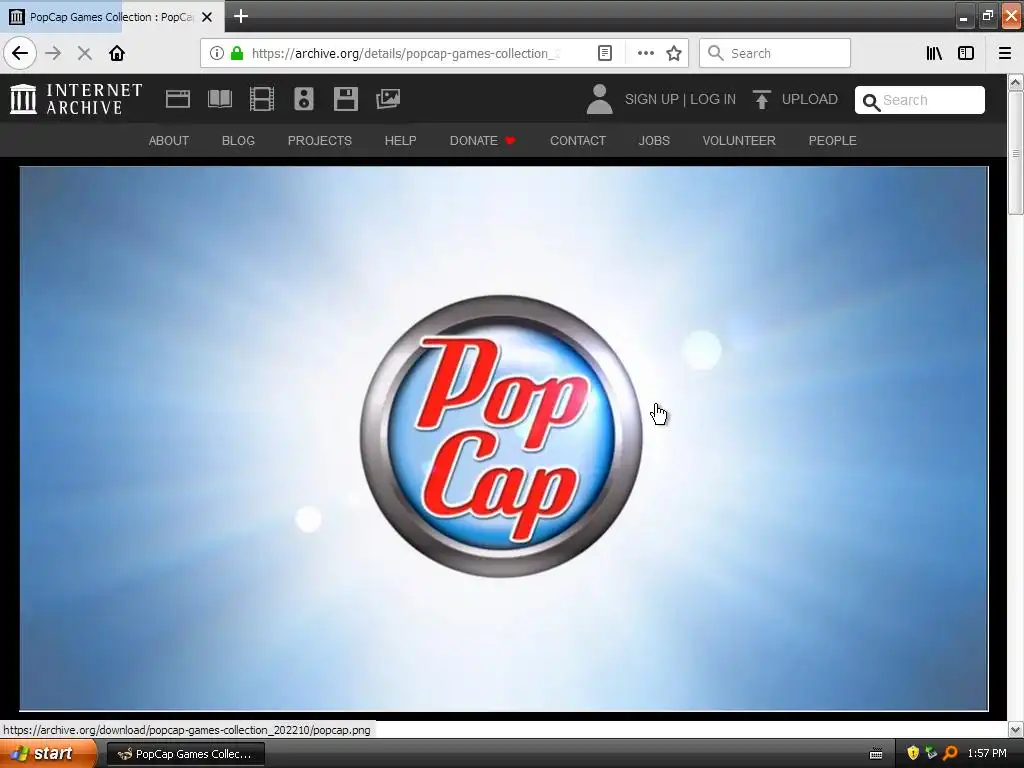Open the Software floppy disk icon

(x=345, y=99)
